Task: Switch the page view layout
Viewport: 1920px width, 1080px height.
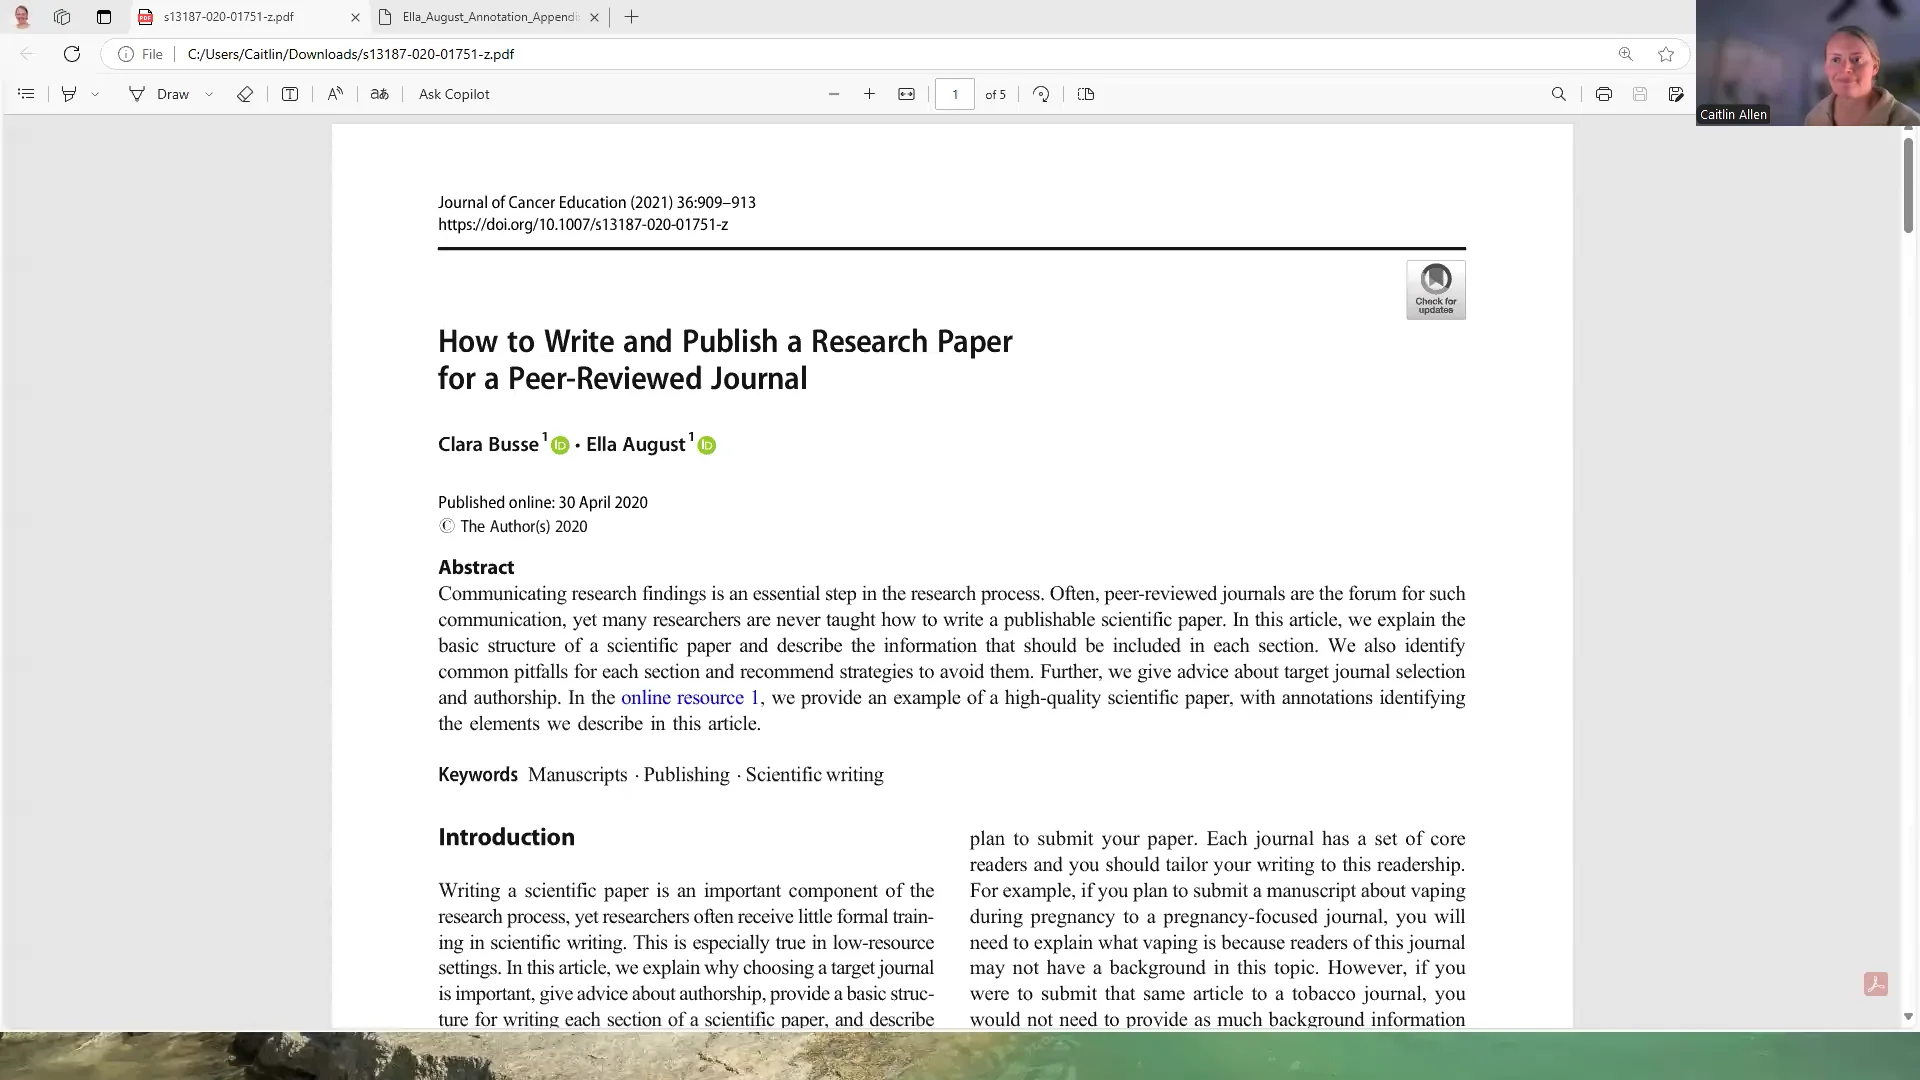Action: (x=1086, y=94)
